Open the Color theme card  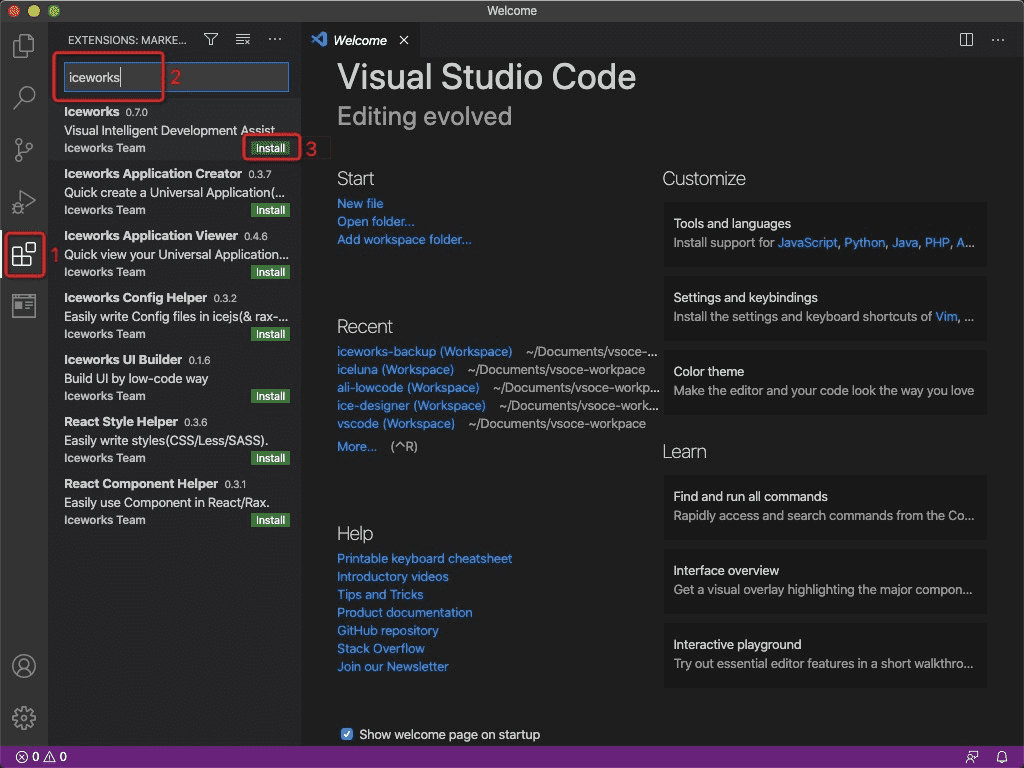pyautogui.click(x=825, y=381)
